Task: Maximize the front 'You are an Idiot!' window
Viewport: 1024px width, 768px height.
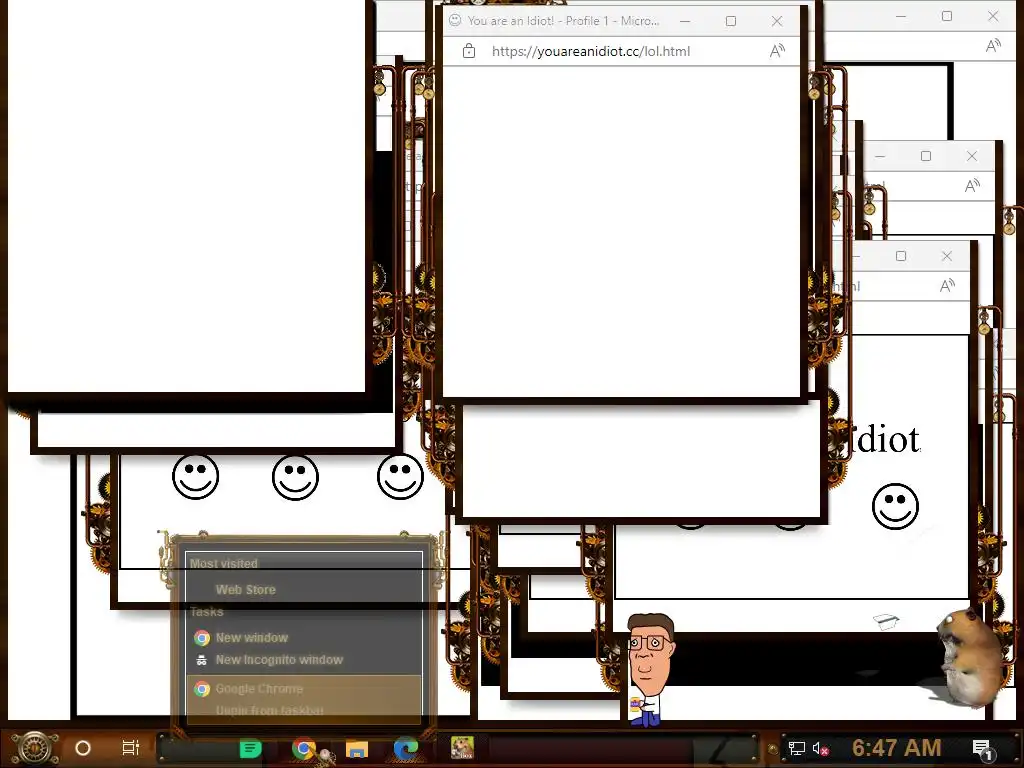Action: pos(731,21)
